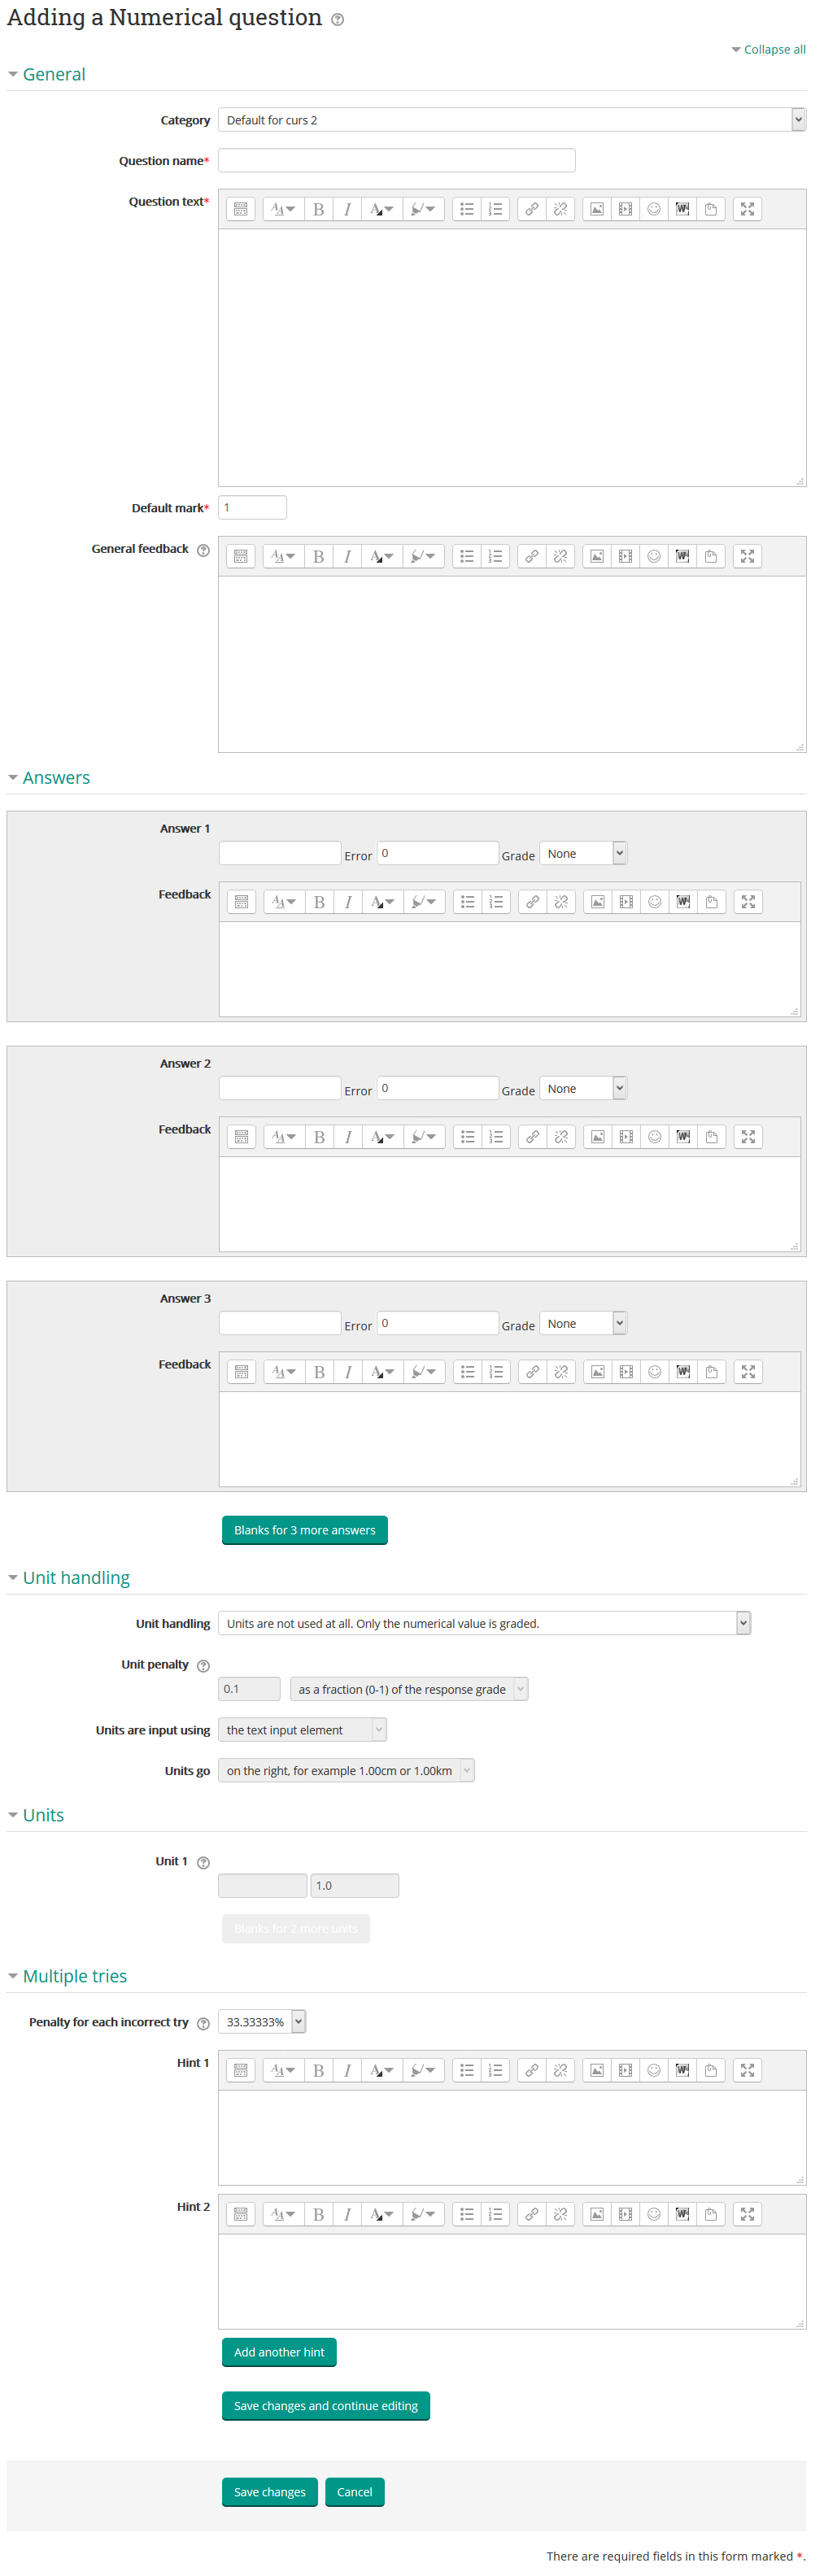Toggle bold in Question text editor
The width and height of the screenshot is (824, 2576).
pos(318,209)
